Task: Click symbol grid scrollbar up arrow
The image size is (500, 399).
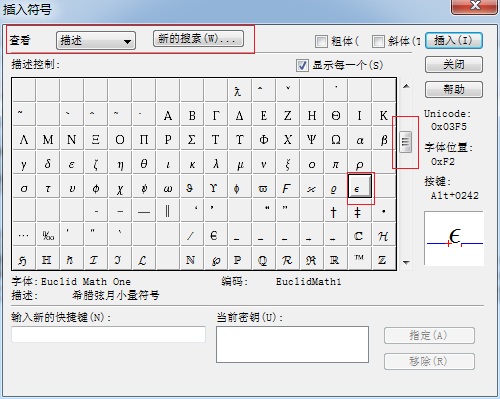Action: [406, 86]
